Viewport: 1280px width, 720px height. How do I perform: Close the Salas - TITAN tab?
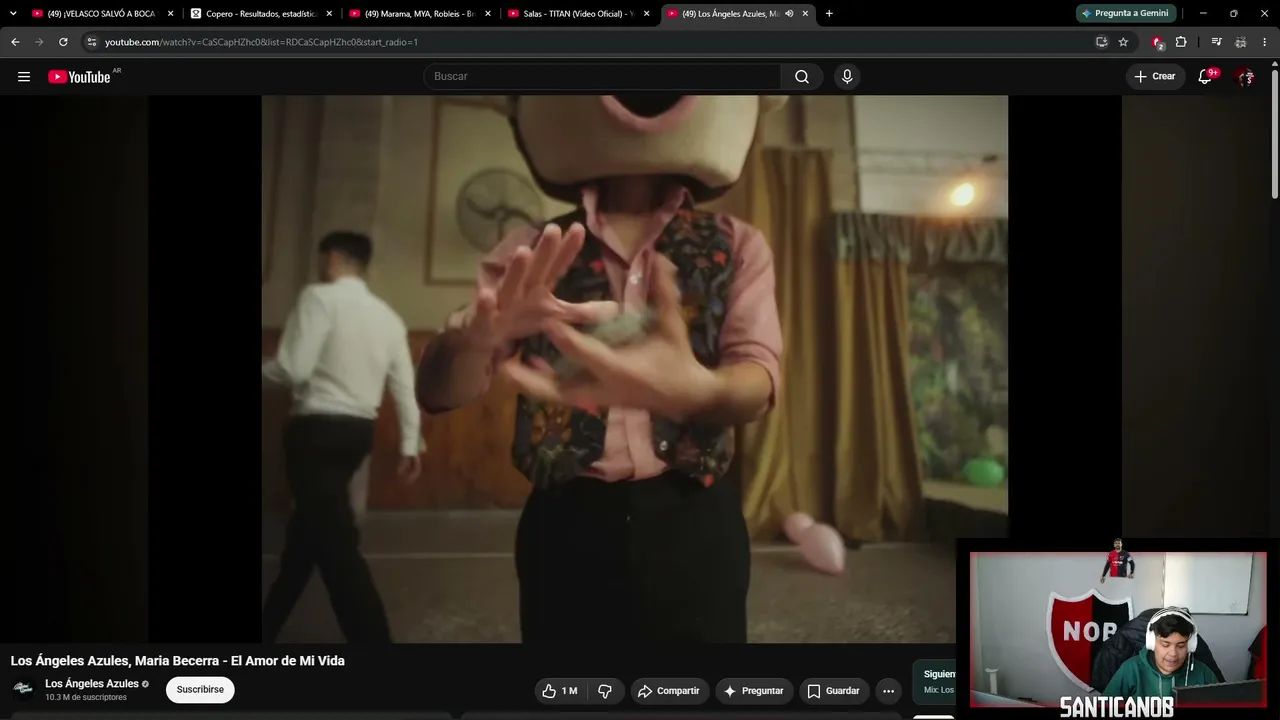click(646, 14)
